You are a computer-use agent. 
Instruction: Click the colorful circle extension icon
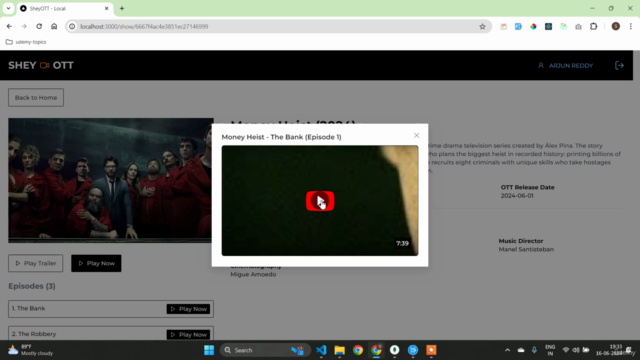pyautogui.click(x=533, y=27)
